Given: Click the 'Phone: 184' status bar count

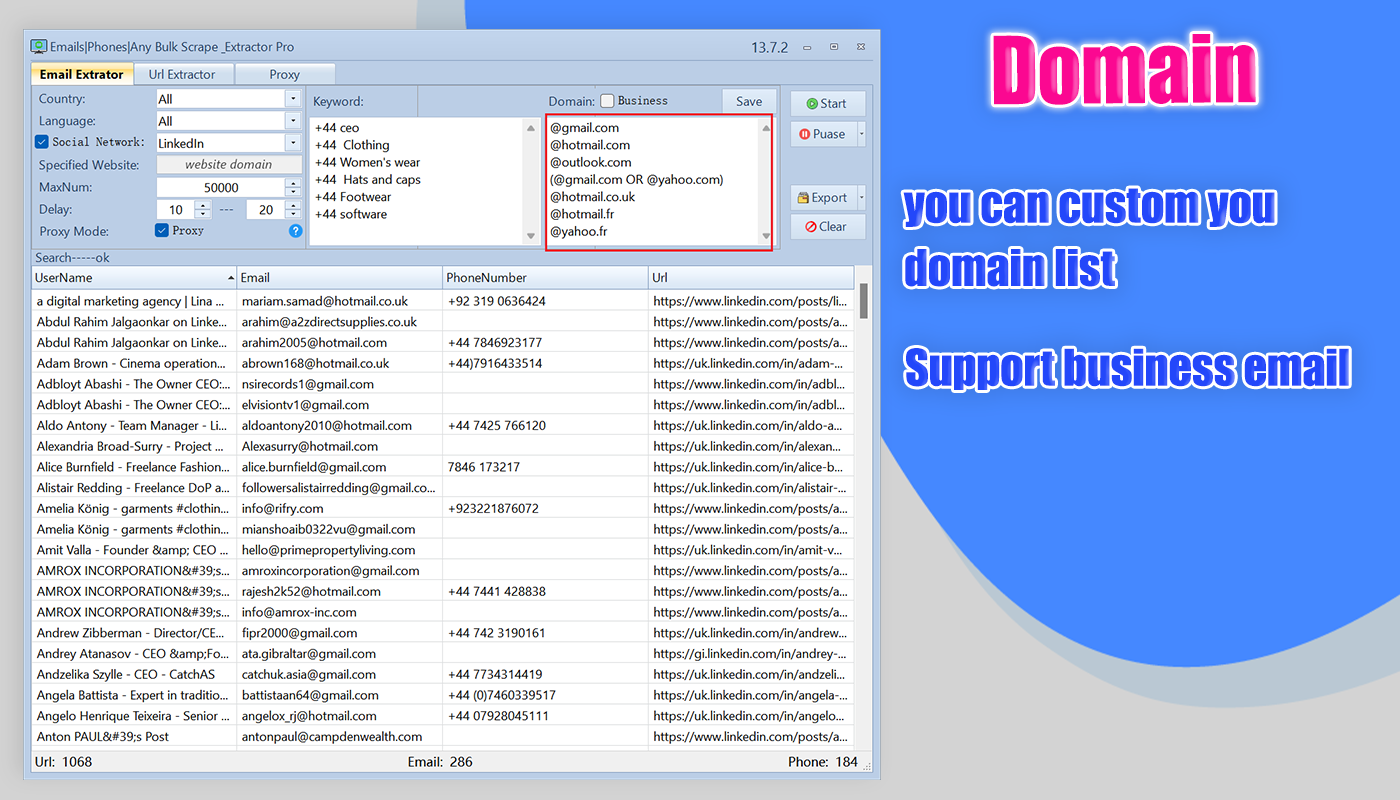Looking at the screenshot, I should (823, 762).
